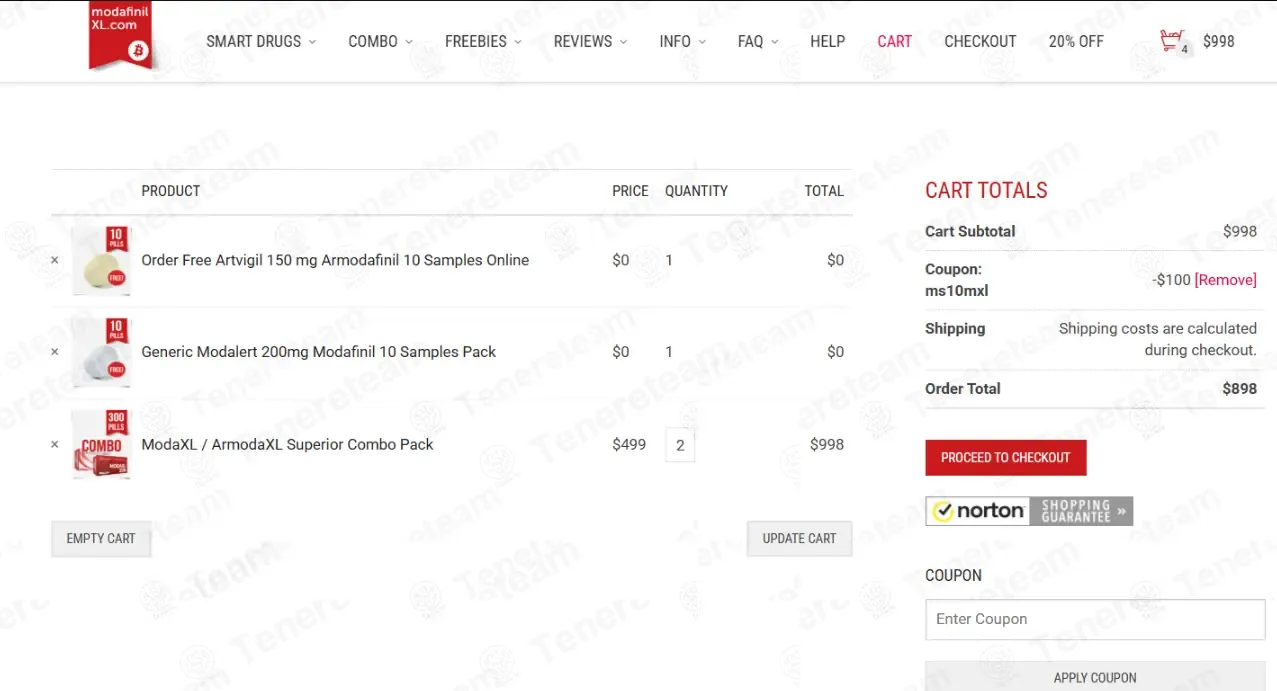Go to the Checkout menu item
1277x691 pixels.
pos(980,41)
